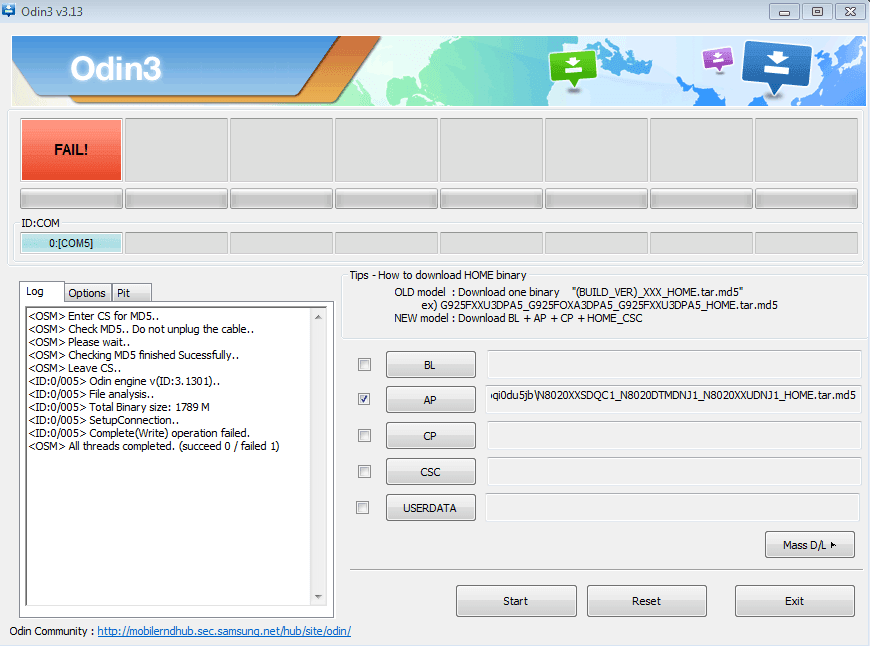
Task: Click log line 'Enter CS for MD5..'
Action: pyautogui.click(x=94, y=316)
